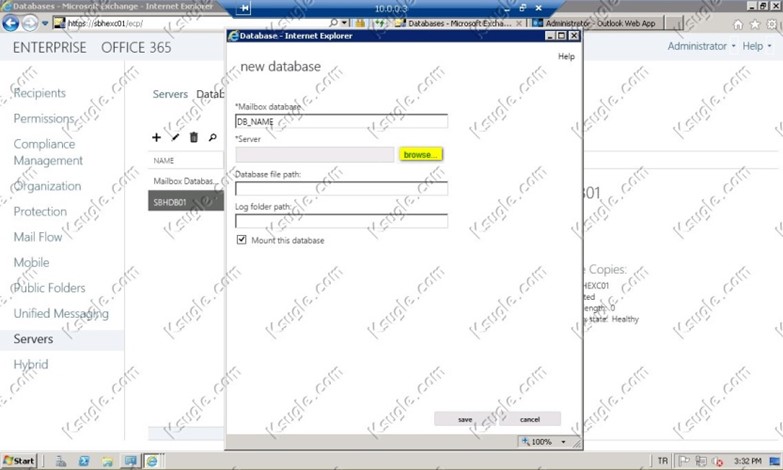Viewport: 783px width, 470px height.
Task: Open Internet Explorer tools gear icon
Action: click(772, 24)
